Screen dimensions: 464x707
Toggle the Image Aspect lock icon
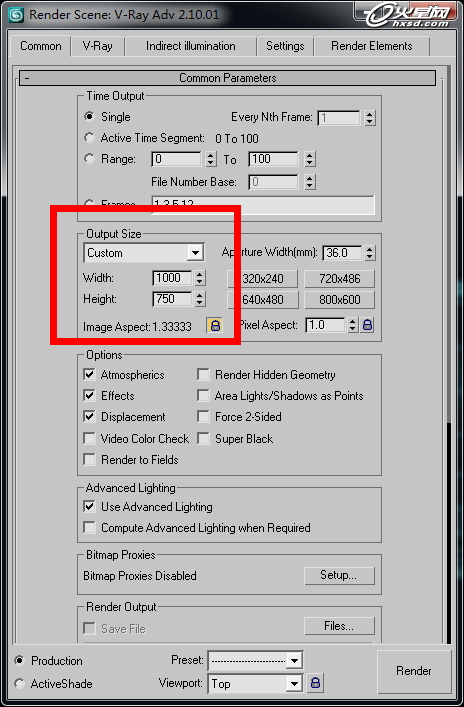tap(215, 326)
